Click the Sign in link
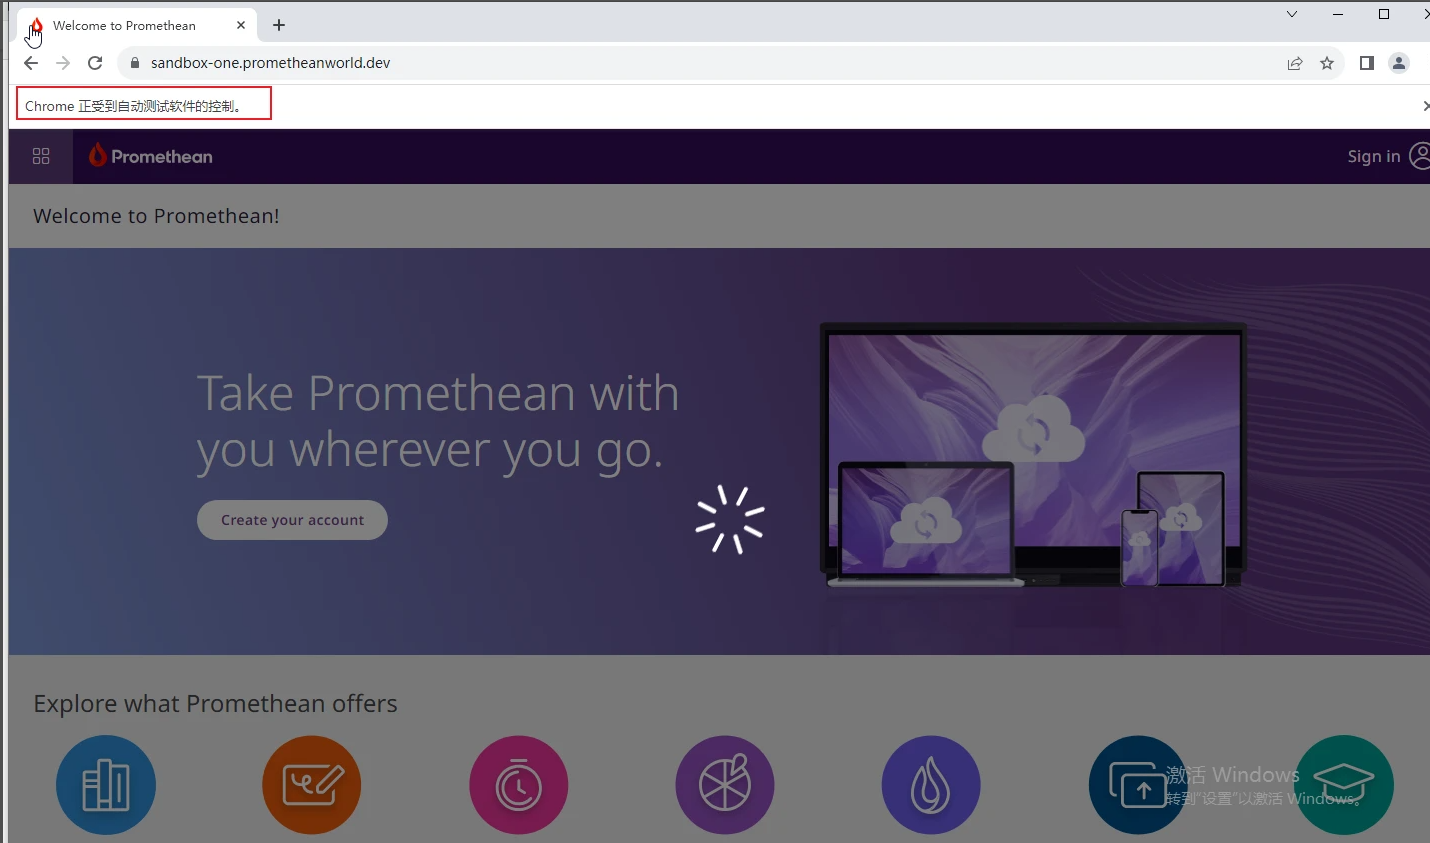 (x=1373, y=156)
